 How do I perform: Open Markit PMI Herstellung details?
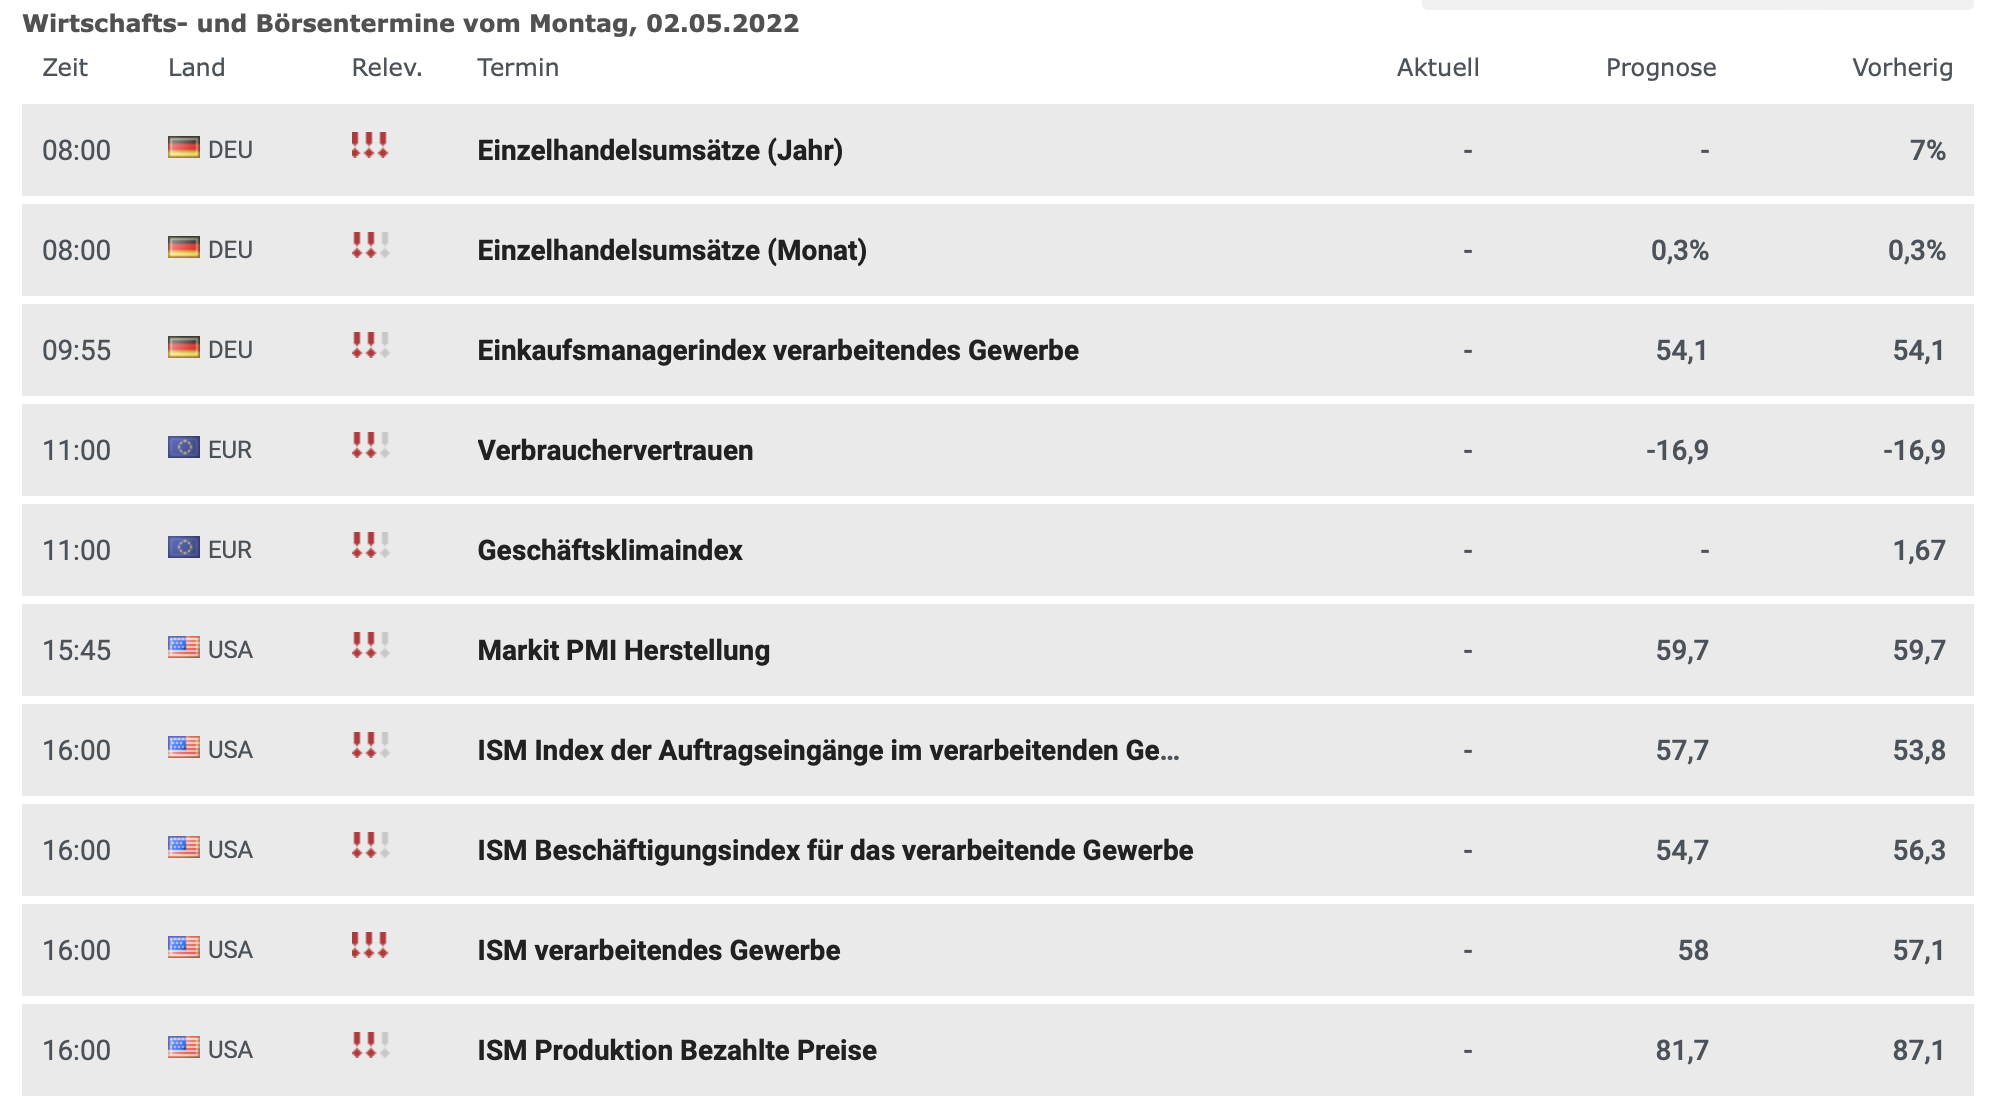tap(623, 650)
